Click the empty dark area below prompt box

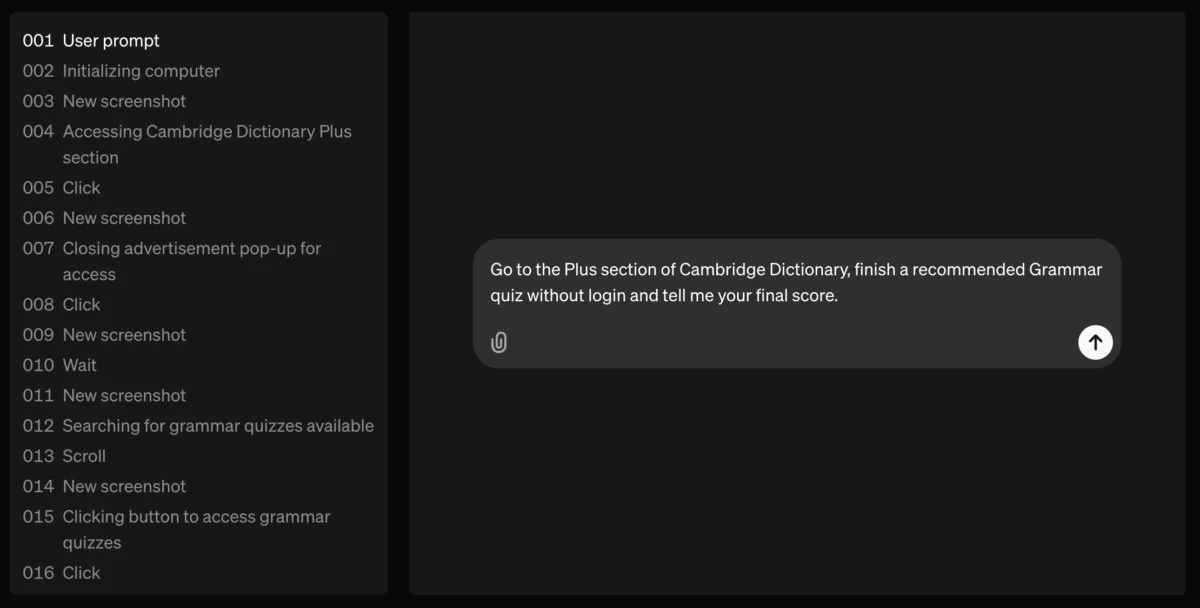(796, 480)
